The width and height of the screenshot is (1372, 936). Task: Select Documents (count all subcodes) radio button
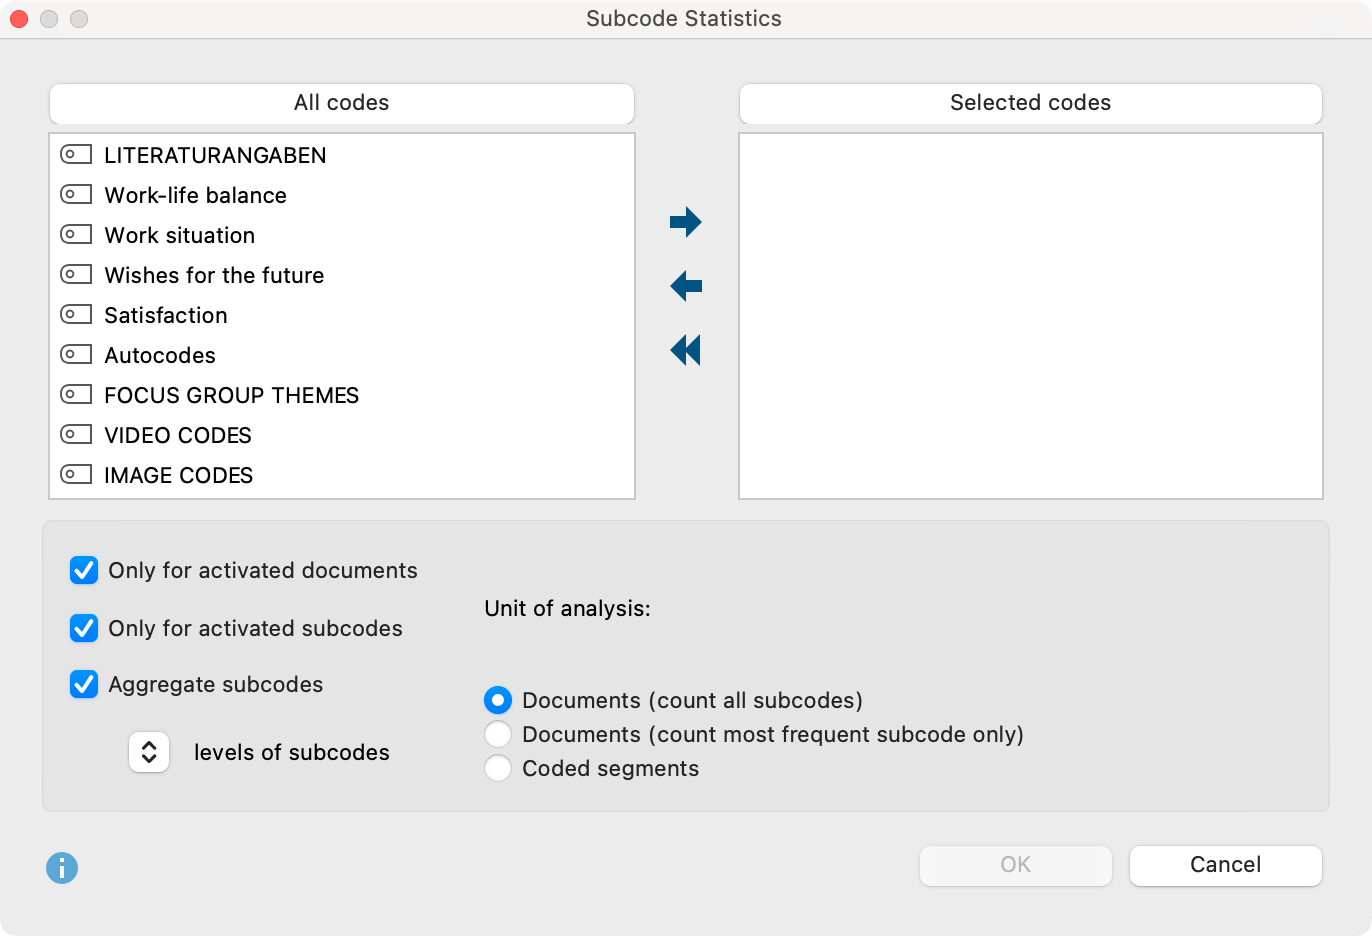[x=498, y=700]
